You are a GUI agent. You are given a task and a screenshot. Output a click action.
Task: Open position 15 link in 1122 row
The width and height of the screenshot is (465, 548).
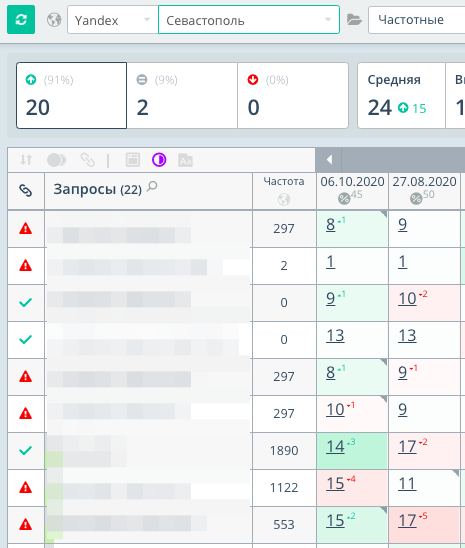tap(335, 484)
